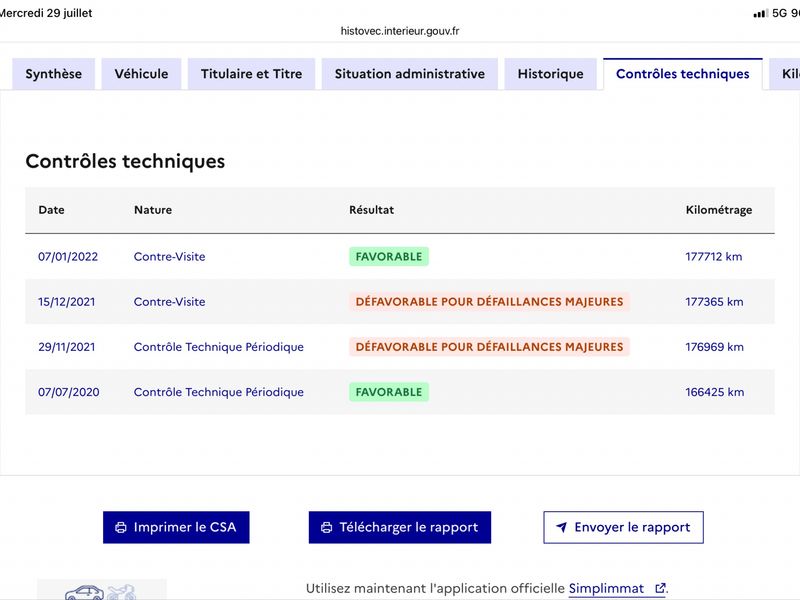Image resolution: width=800 pixels, height=600 pixels.
Task: Click the histovec.interieur.gouv.fr address bar
Action: coord(400,31)
